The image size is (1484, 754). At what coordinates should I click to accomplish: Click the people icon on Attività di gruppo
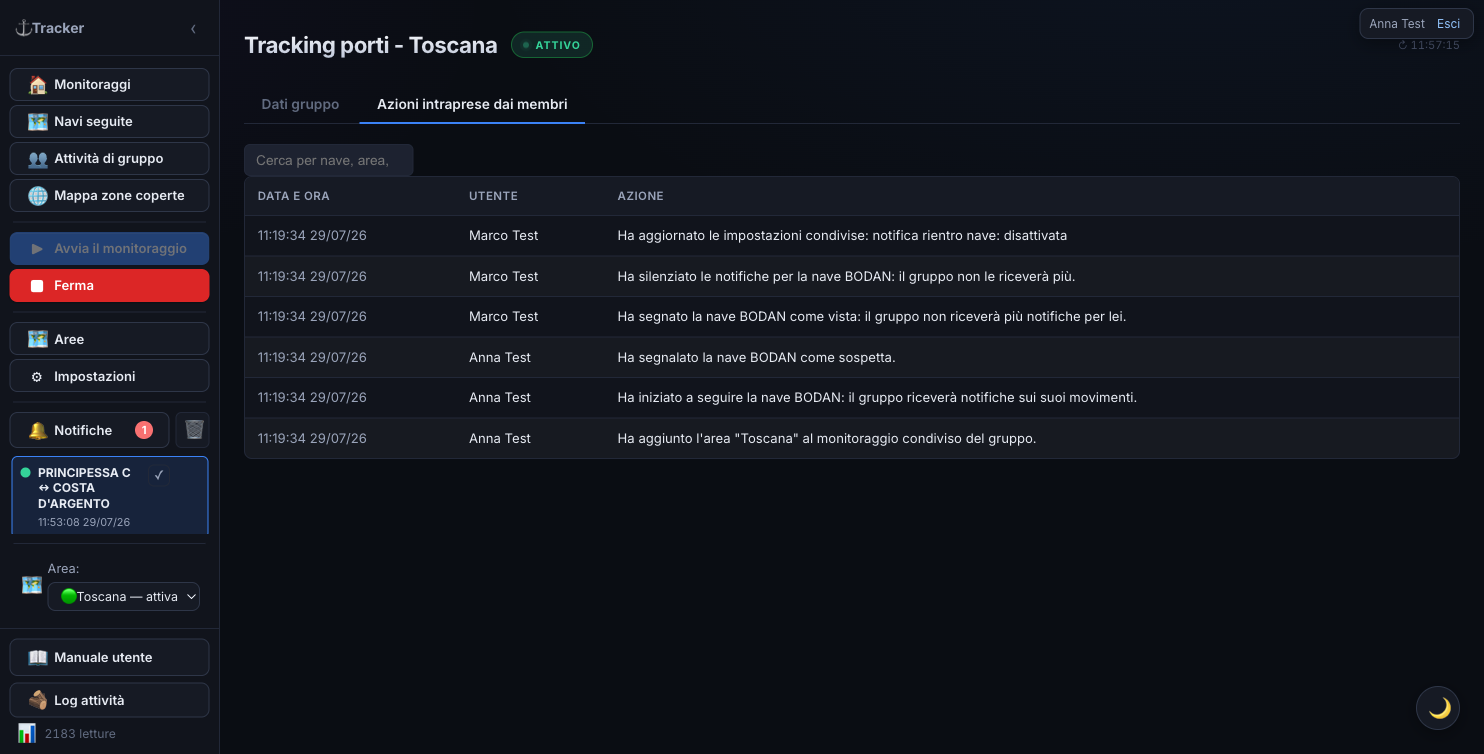coord(38,158)
